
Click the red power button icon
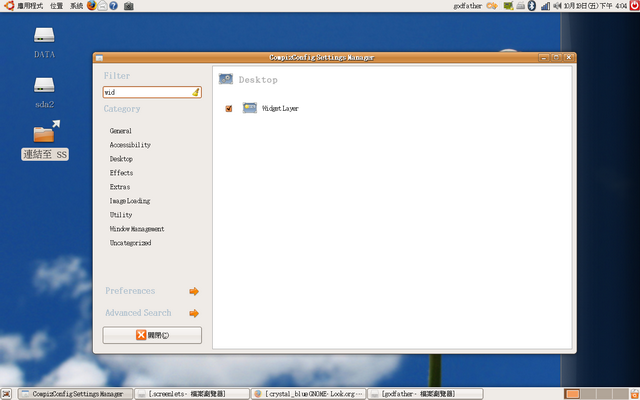coord(634,5)
